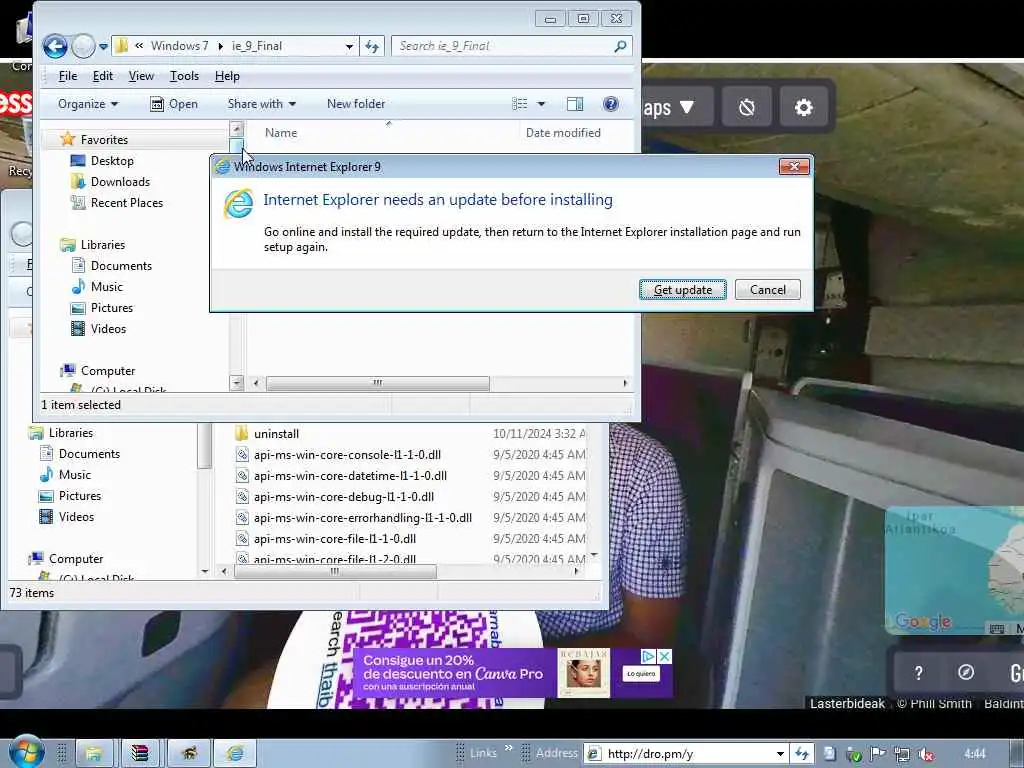Image resolution: width=1024 pixels, height=768 pixels.
Task: Click the compass icon on the map
Action: [966, 672]
